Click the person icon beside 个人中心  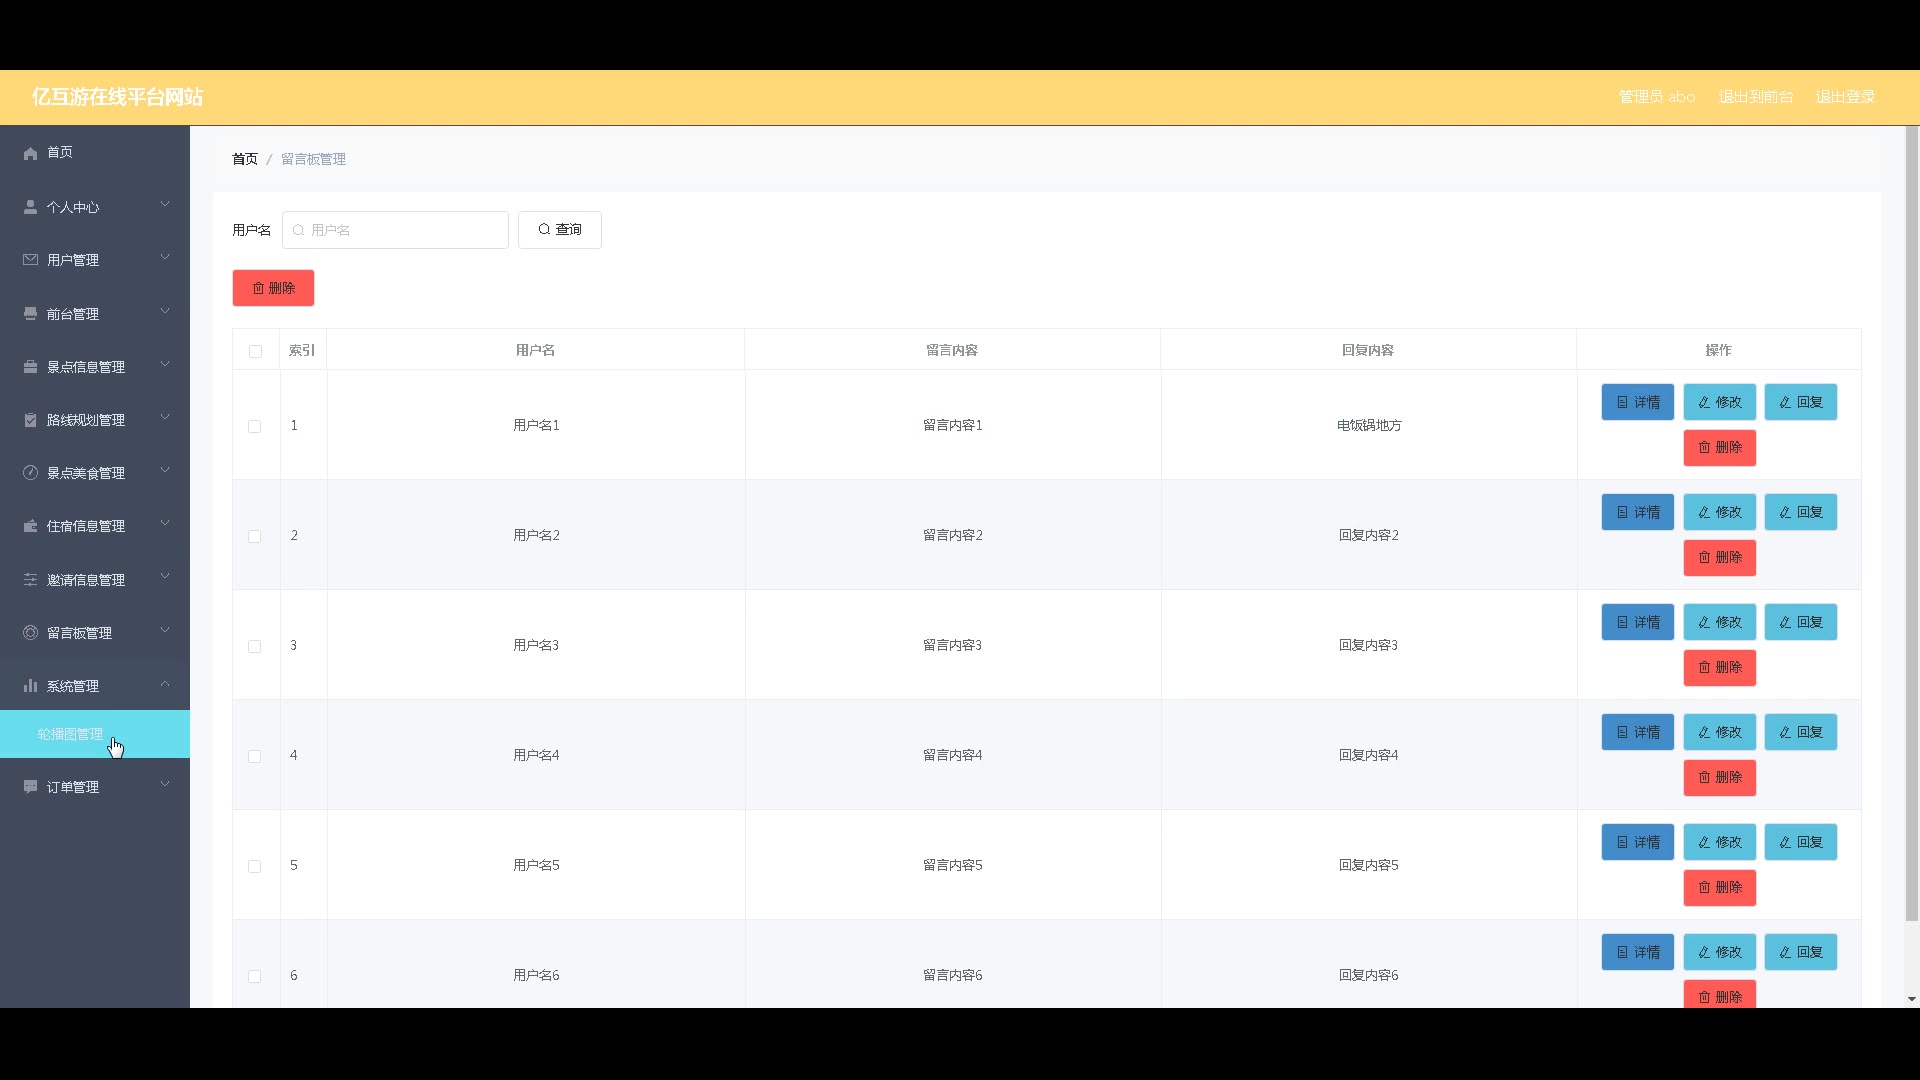(30, 207)
